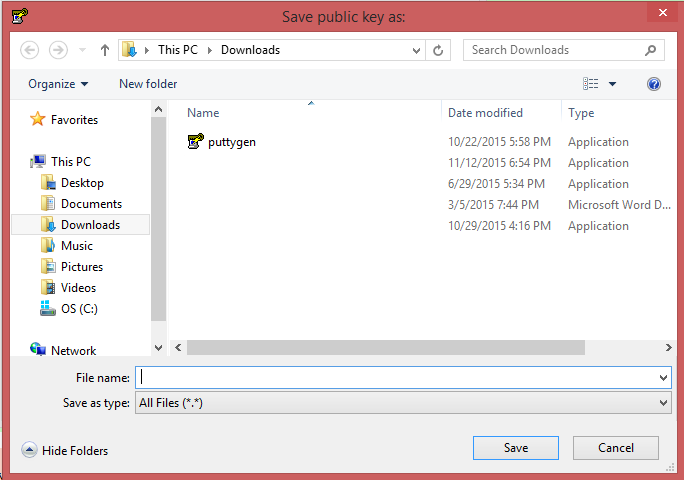Click the Favorites star in navigation pane
Viewport: 684px width, 480px height.
[38, 120]
